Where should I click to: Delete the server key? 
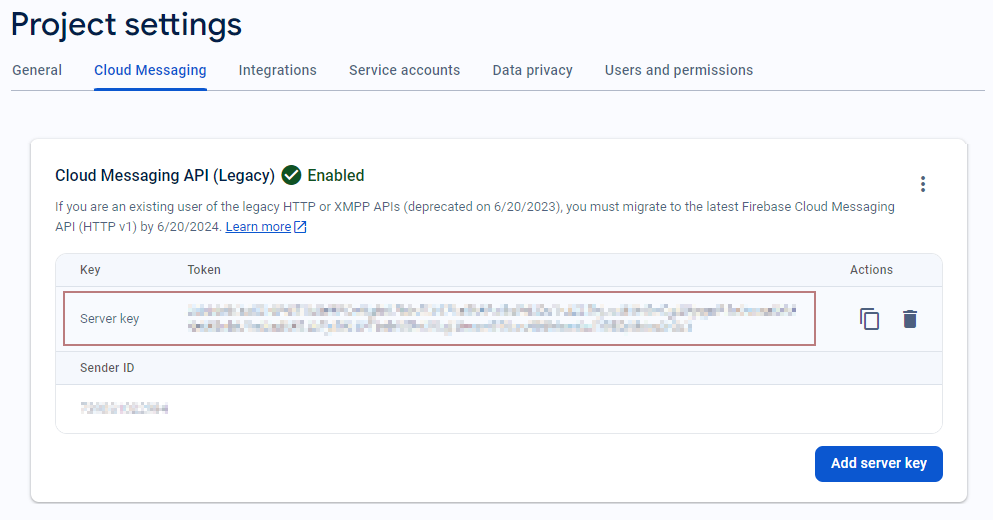909,319
